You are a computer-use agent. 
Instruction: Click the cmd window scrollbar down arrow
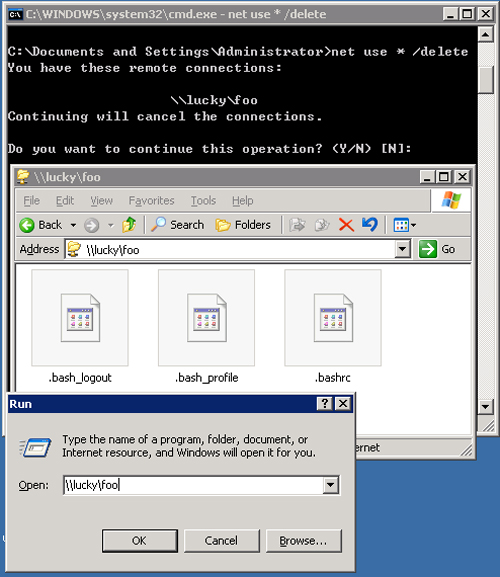[x=485, y=407]
